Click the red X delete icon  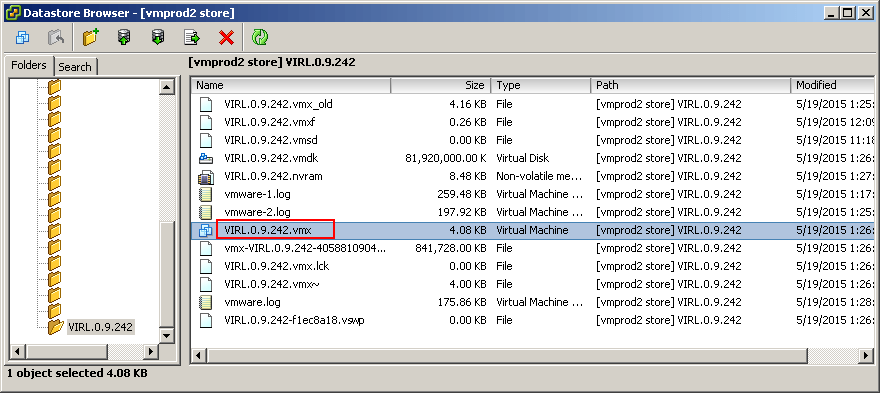pos(226,38)
